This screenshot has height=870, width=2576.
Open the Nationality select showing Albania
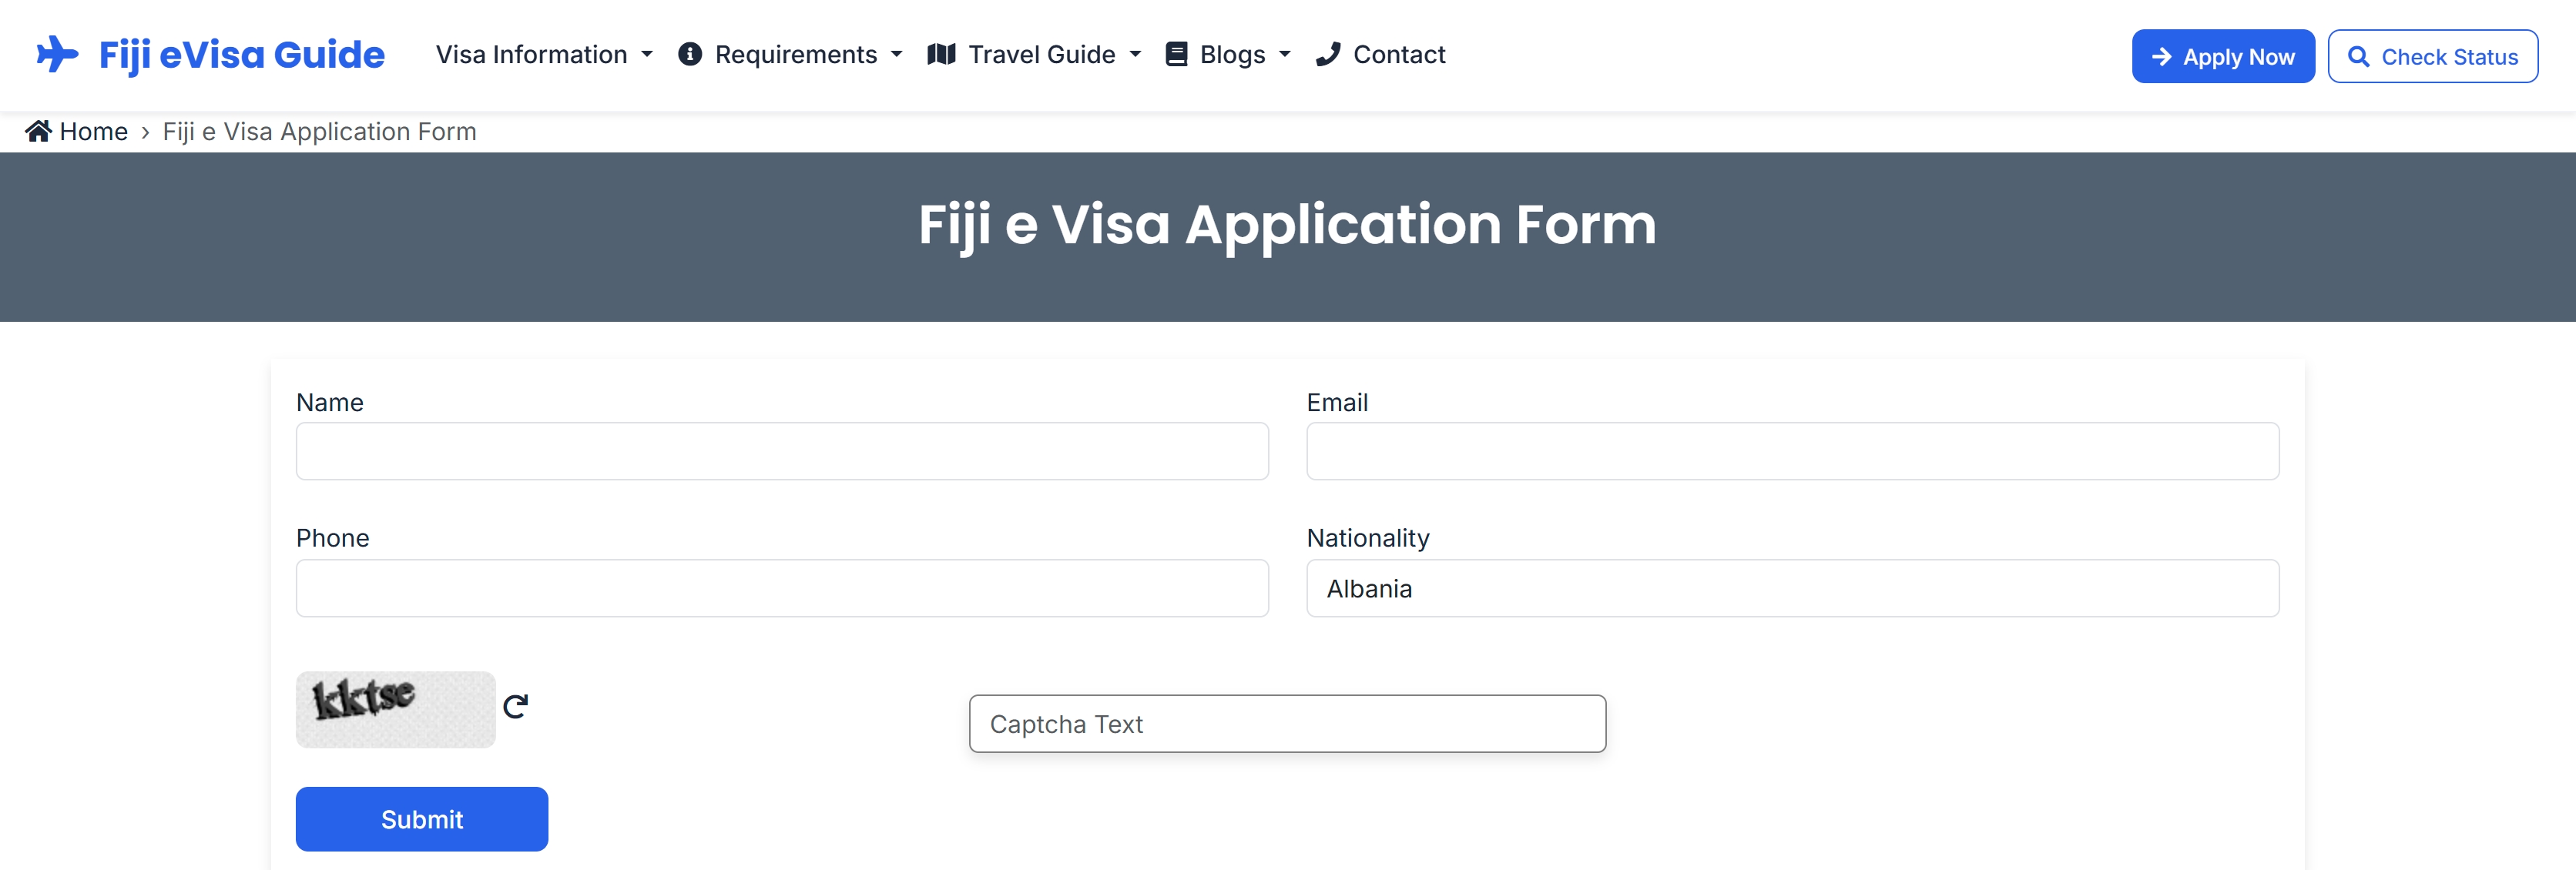[x=1792, y=588]
